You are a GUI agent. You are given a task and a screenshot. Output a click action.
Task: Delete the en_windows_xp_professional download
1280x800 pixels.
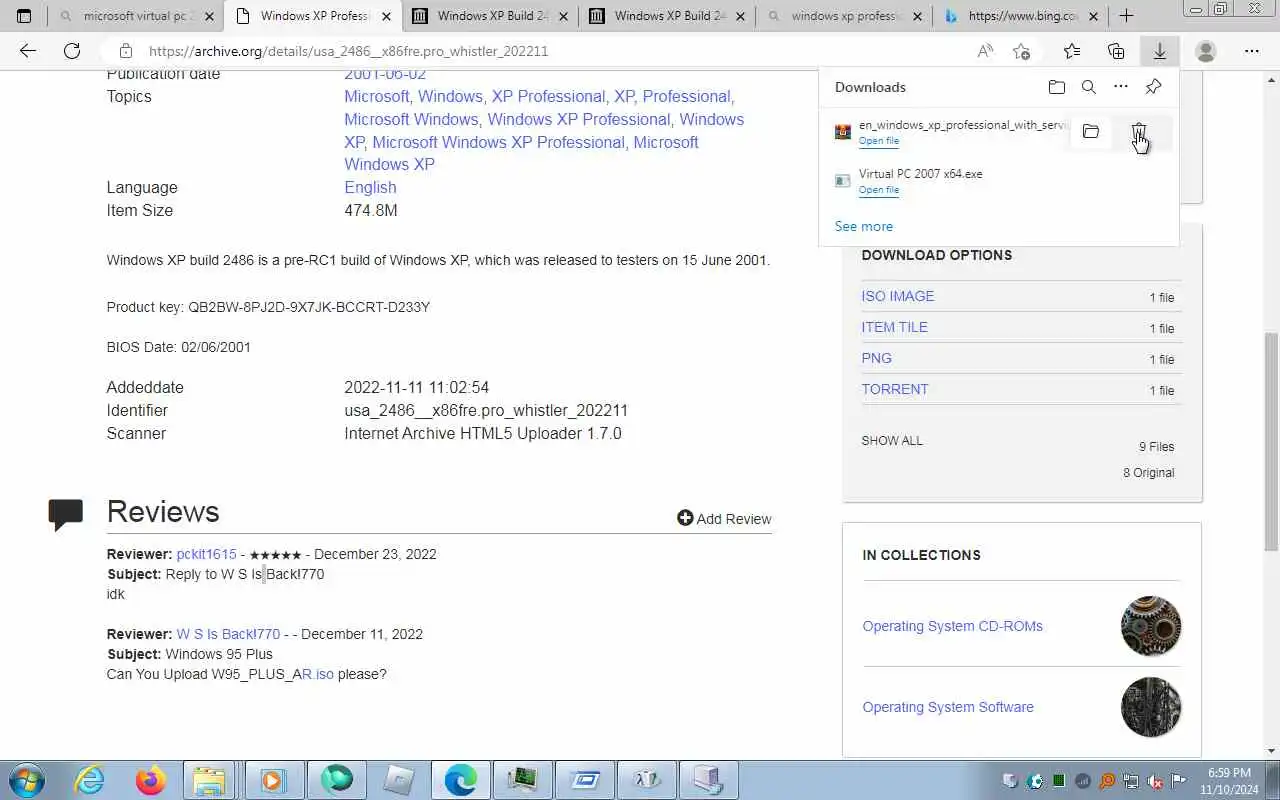1139,132
